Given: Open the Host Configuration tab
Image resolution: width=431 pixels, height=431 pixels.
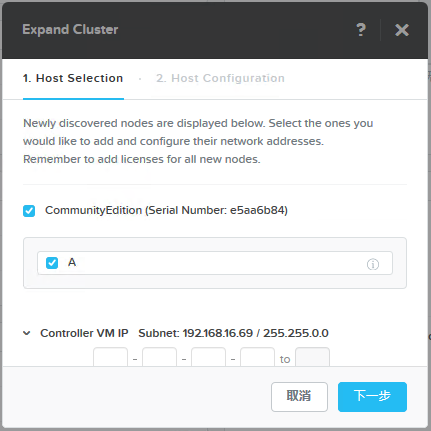Looking at the screenshot, I should (x=220, y=78).
